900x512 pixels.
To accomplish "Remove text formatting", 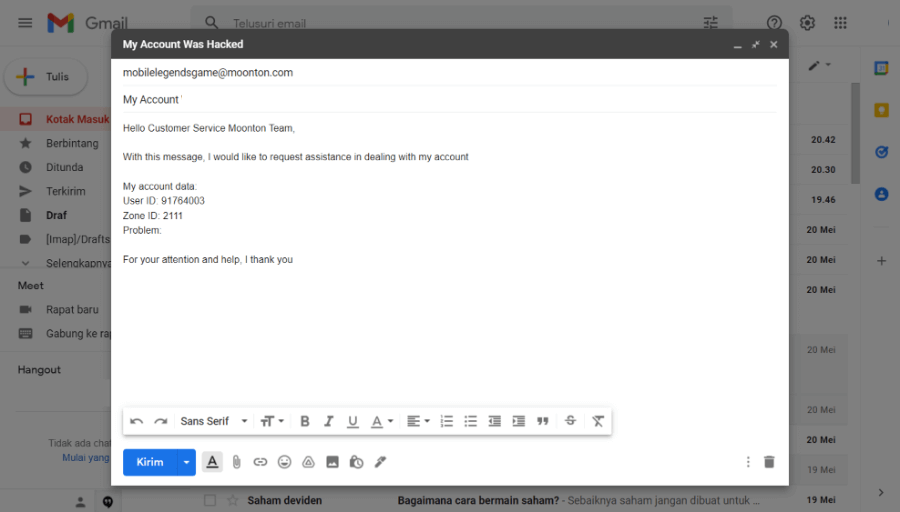I will [x=598, y=421].
